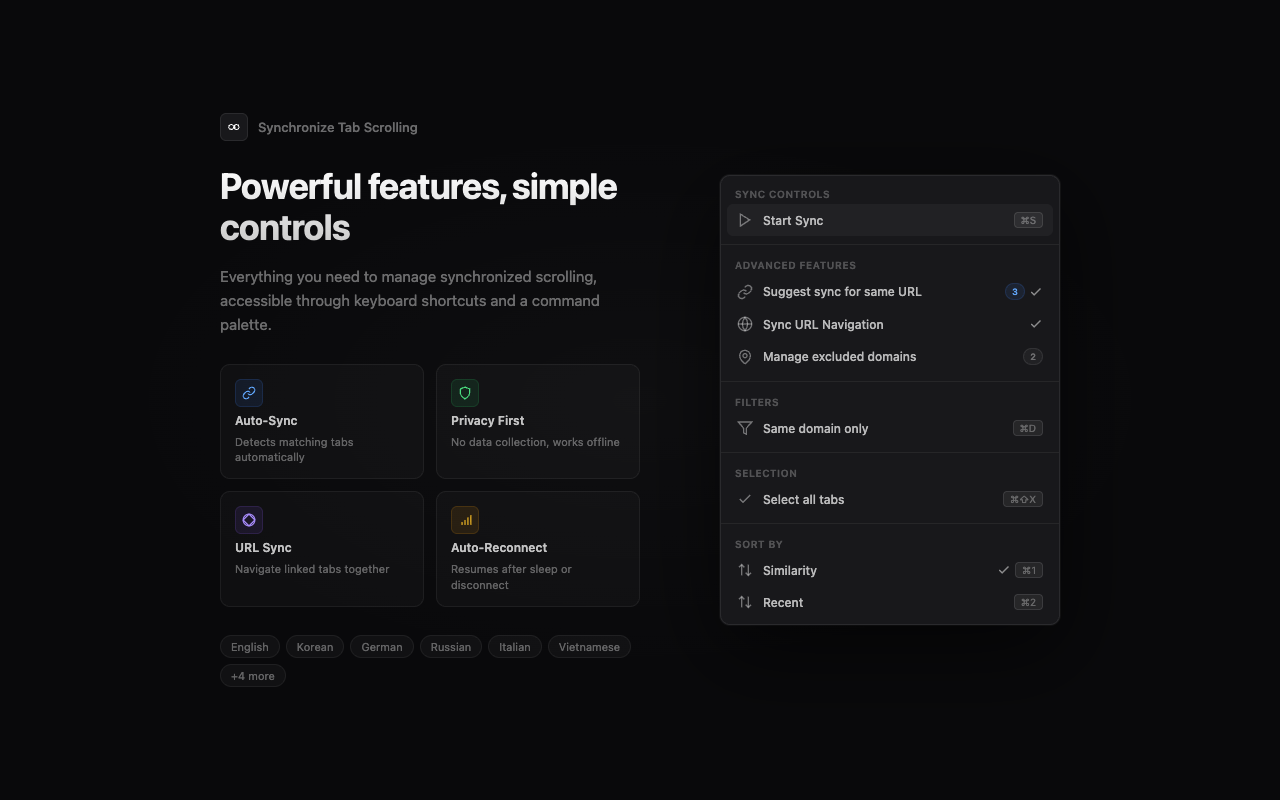Click the chain link icon beside Suggest sync
Viewport: 1280px width, 800px height.
click(x=745, y=292)
